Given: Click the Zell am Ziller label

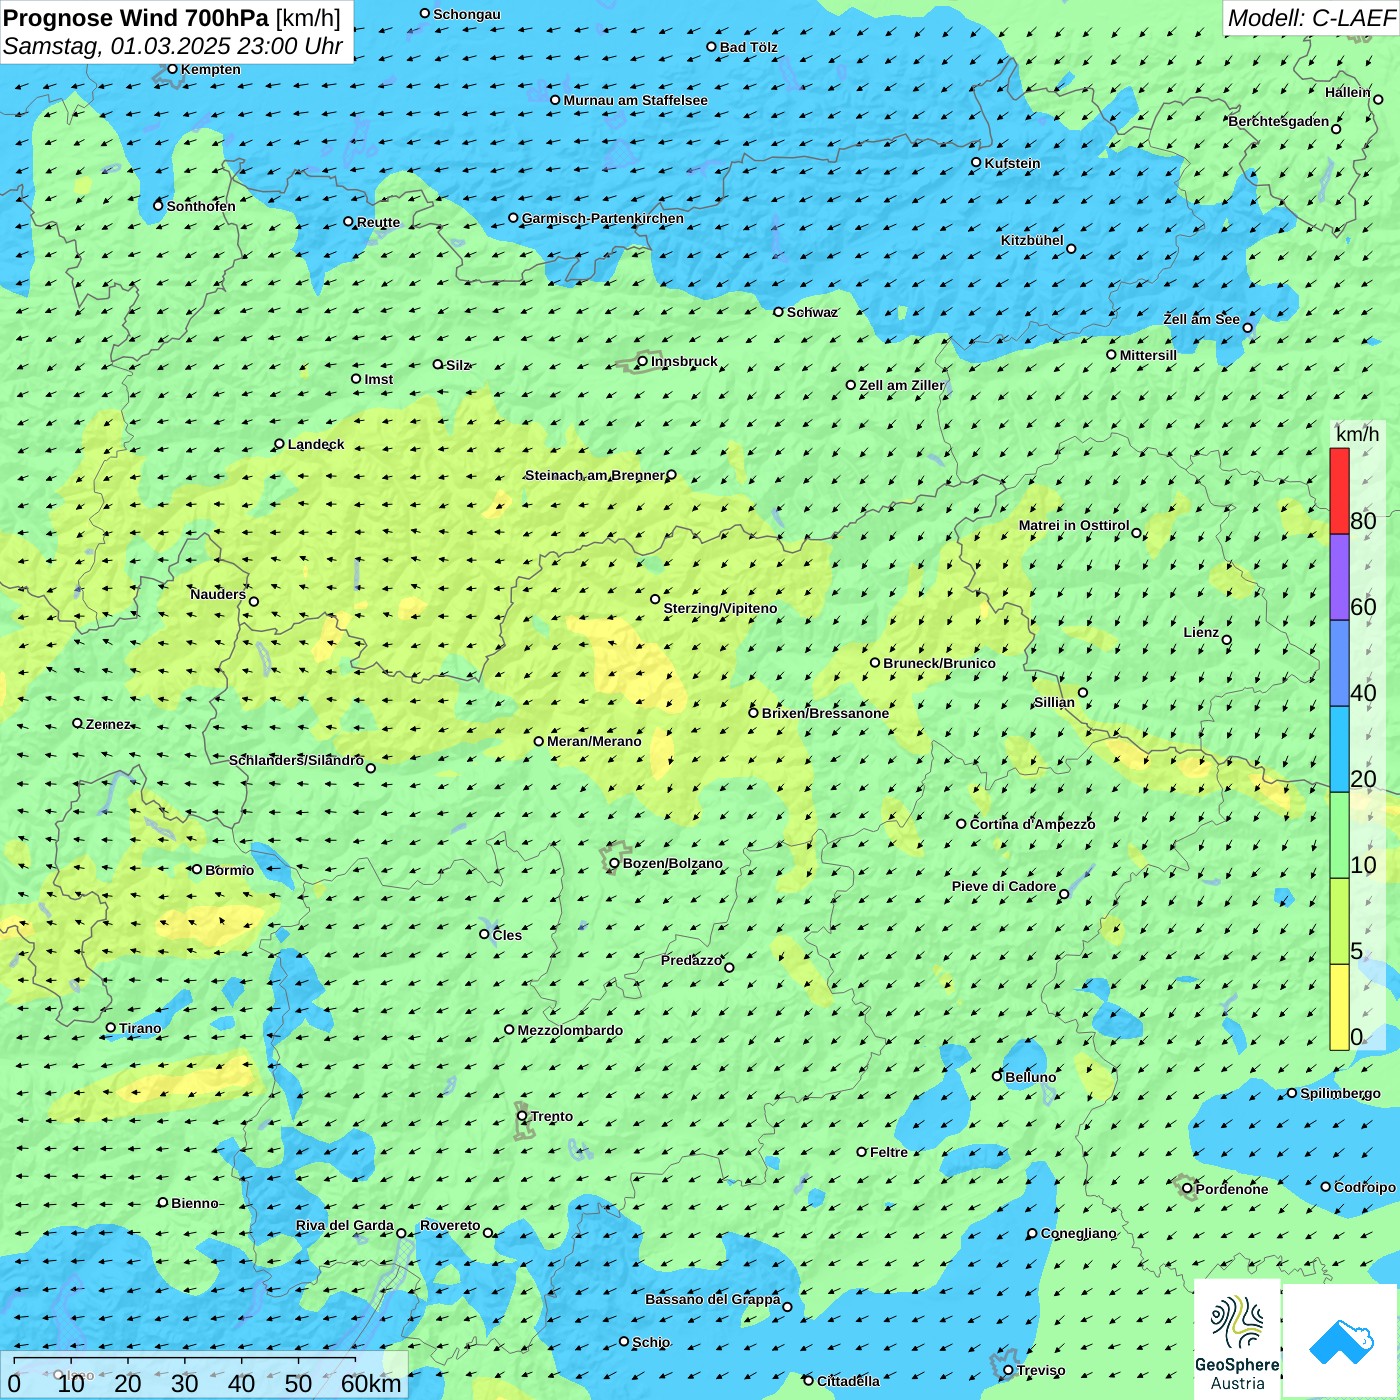Looking at the screenshot, I should tap(902, 385).
